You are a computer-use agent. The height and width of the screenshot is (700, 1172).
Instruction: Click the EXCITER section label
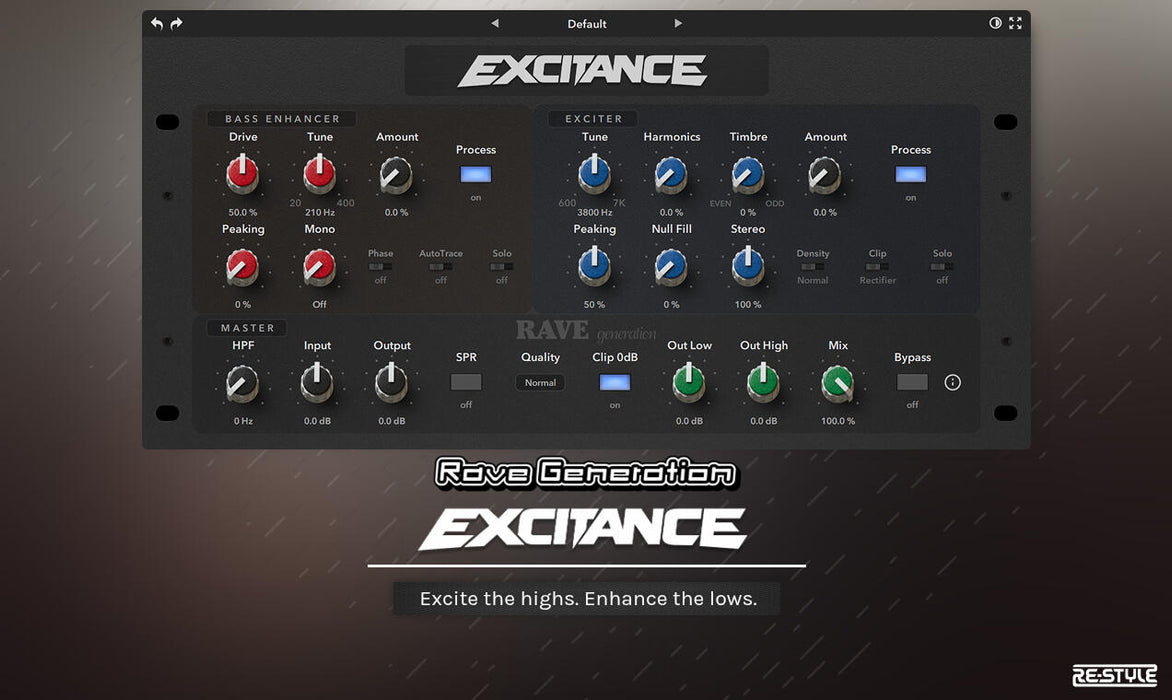593,119
